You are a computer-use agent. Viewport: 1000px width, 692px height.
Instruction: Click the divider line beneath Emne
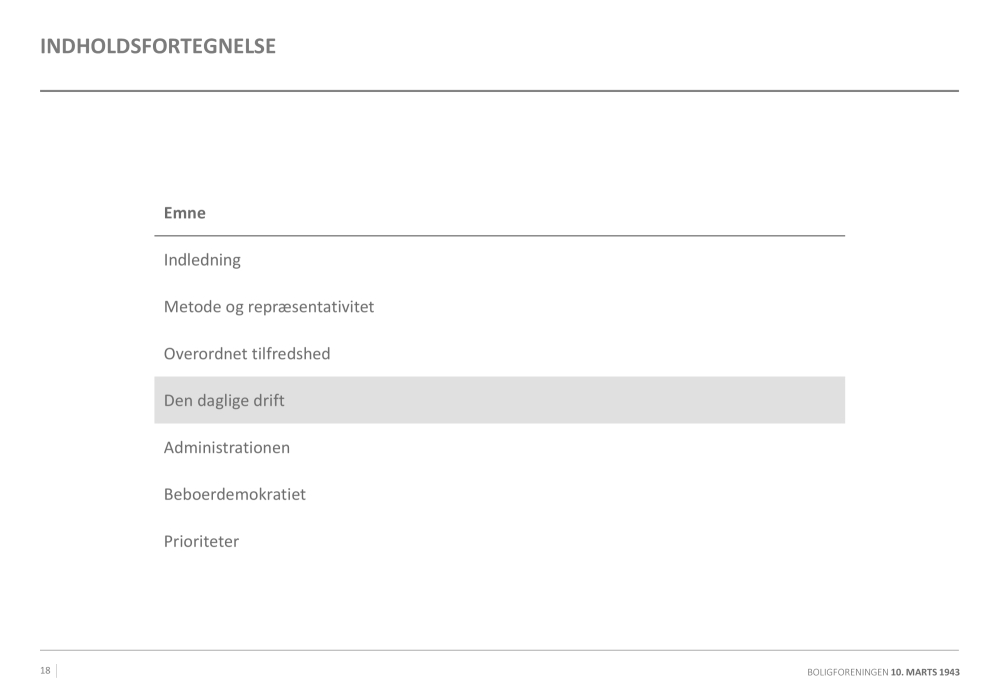point(499,236)
